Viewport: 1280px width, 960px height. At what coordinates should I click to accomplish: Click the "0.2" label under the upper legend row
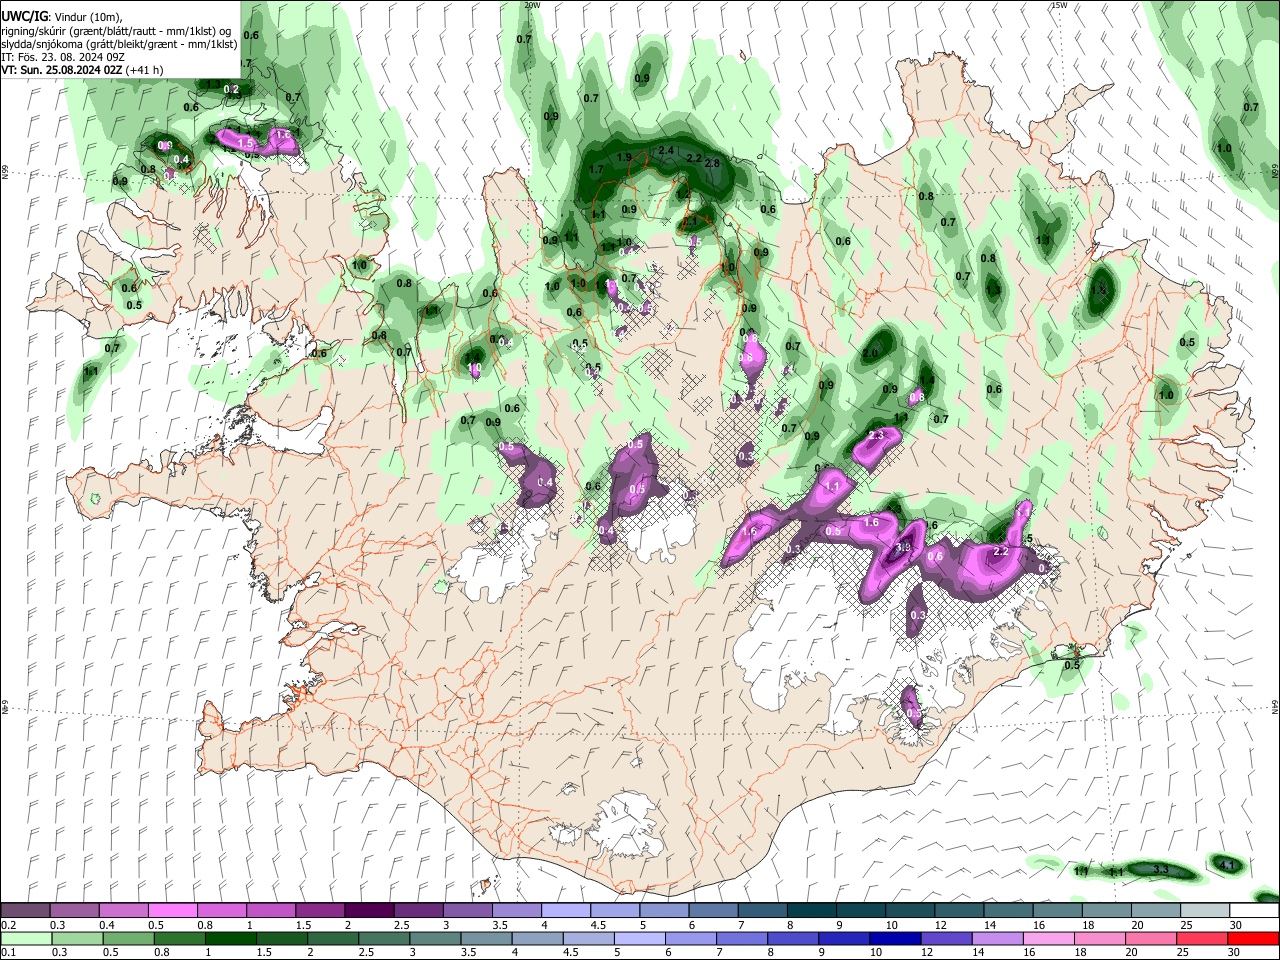tap(8, 925)
